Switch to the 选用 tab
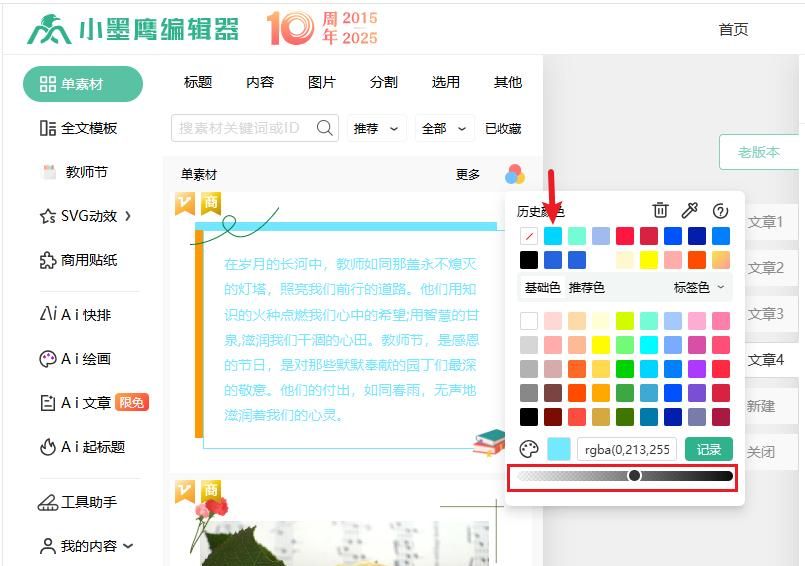Screen dimensions: 805x566 coord(446,82)
